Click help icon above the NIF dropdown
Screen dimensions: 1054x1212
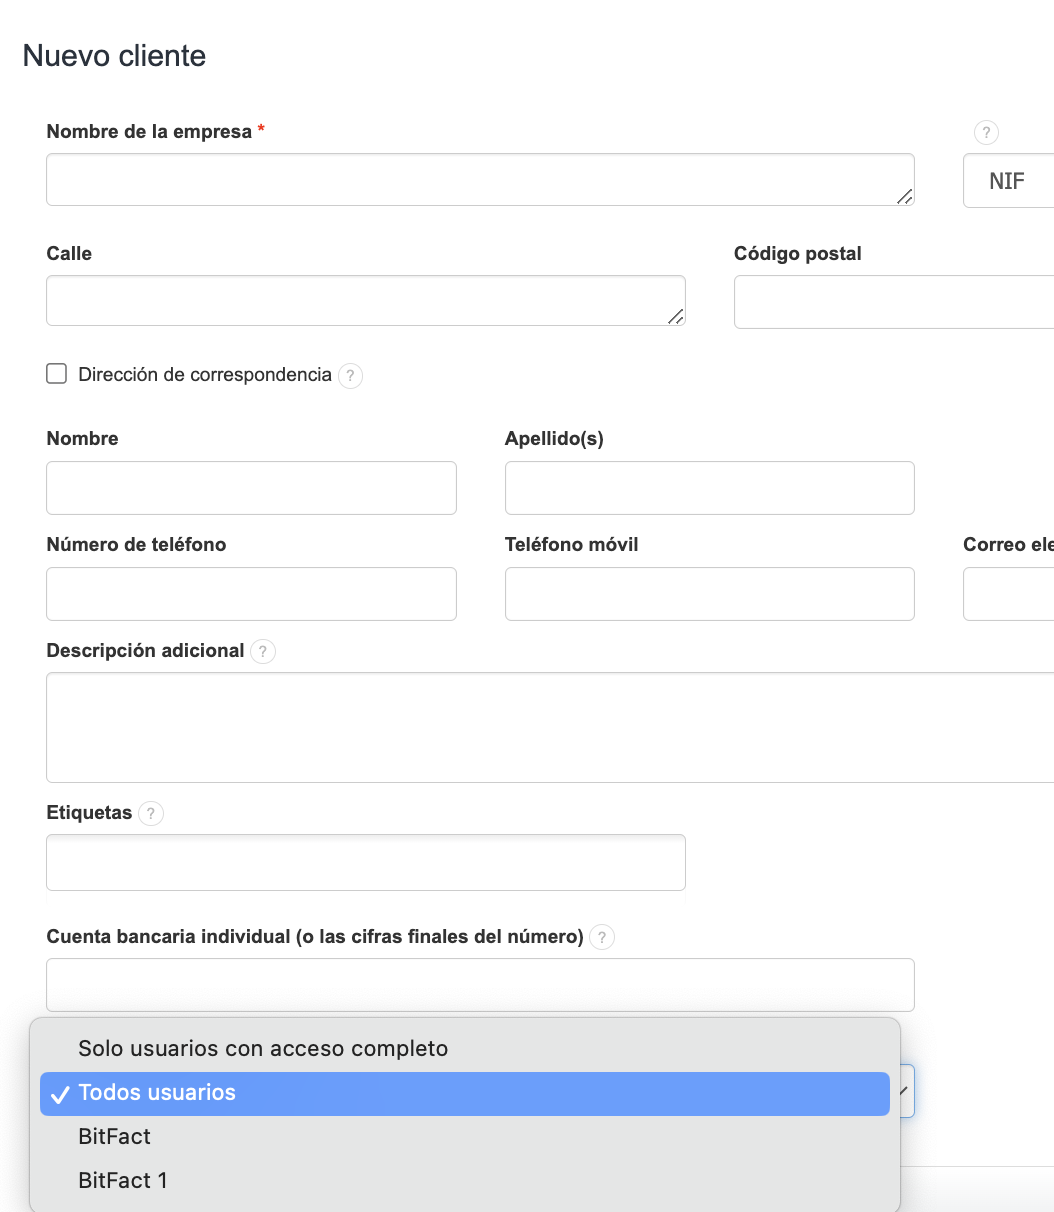(x=986, y=133)
